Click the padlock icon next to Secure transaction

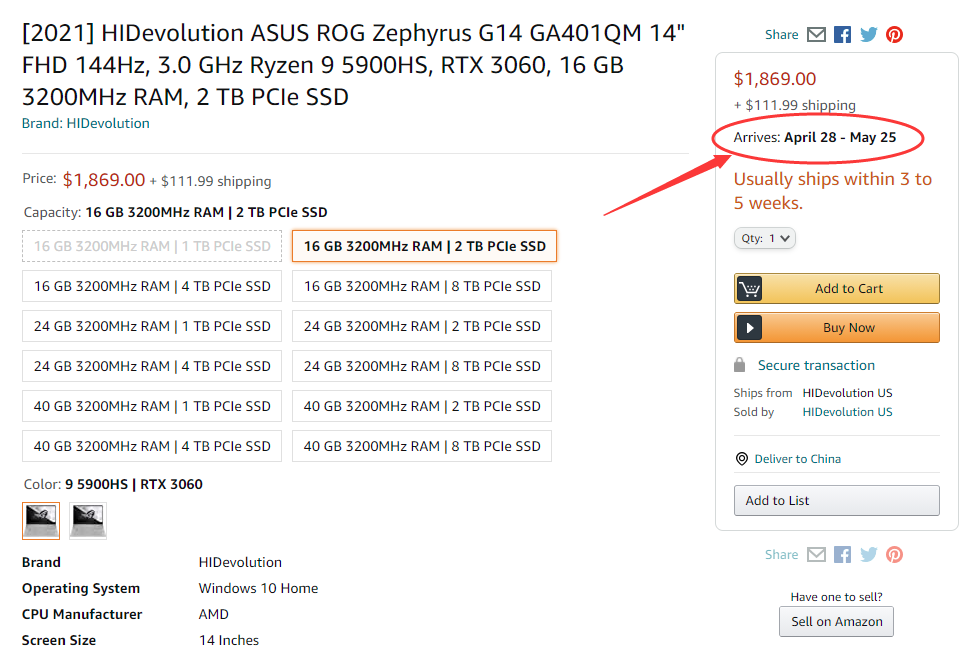[739, 365]
